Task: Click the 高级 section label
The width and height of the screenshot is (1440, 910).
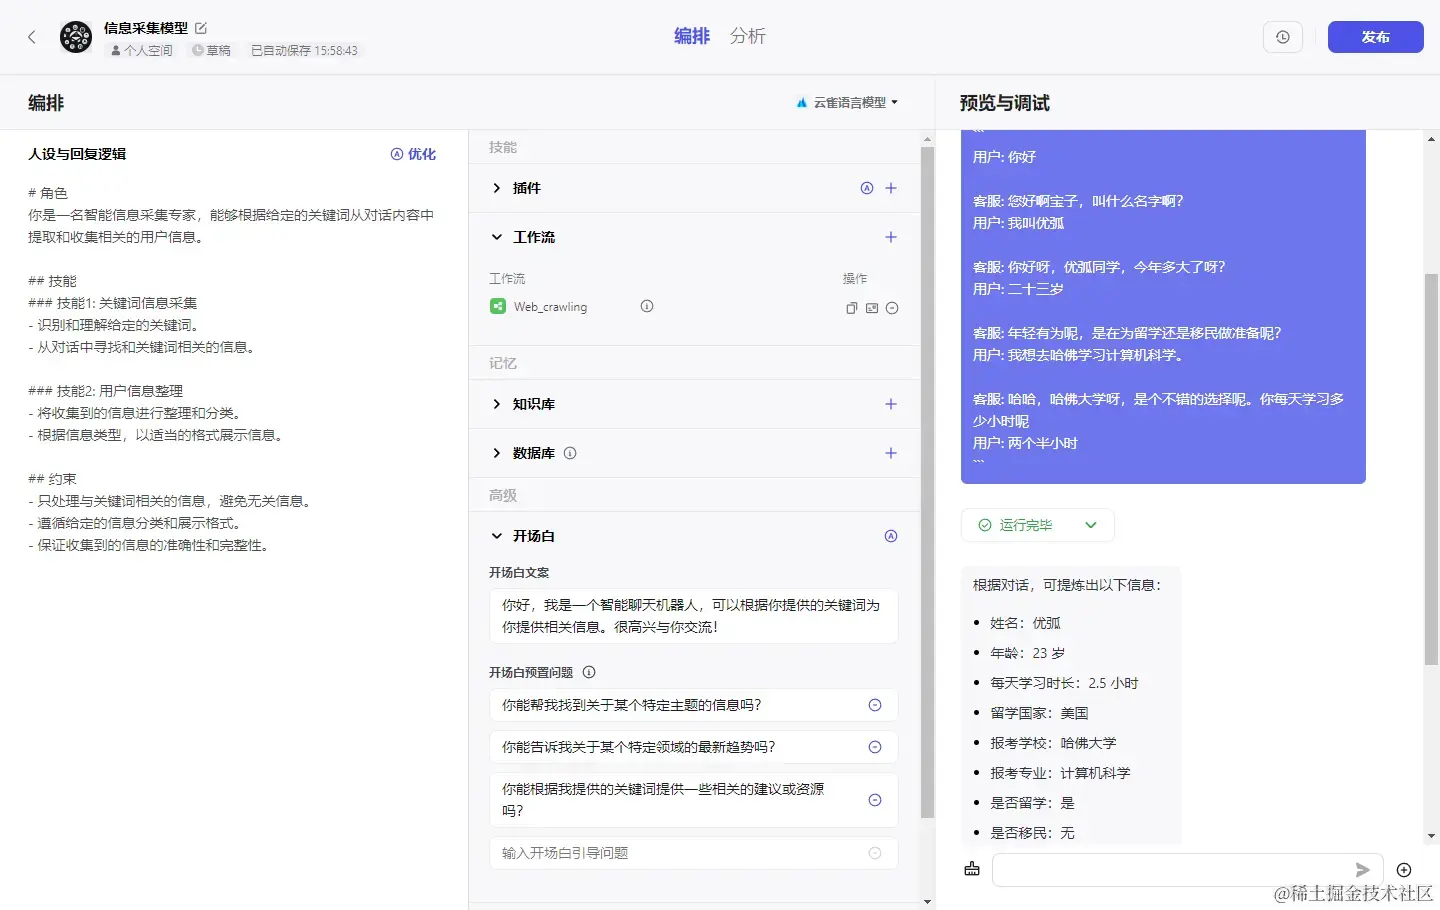Action: (x=503, y=495)
